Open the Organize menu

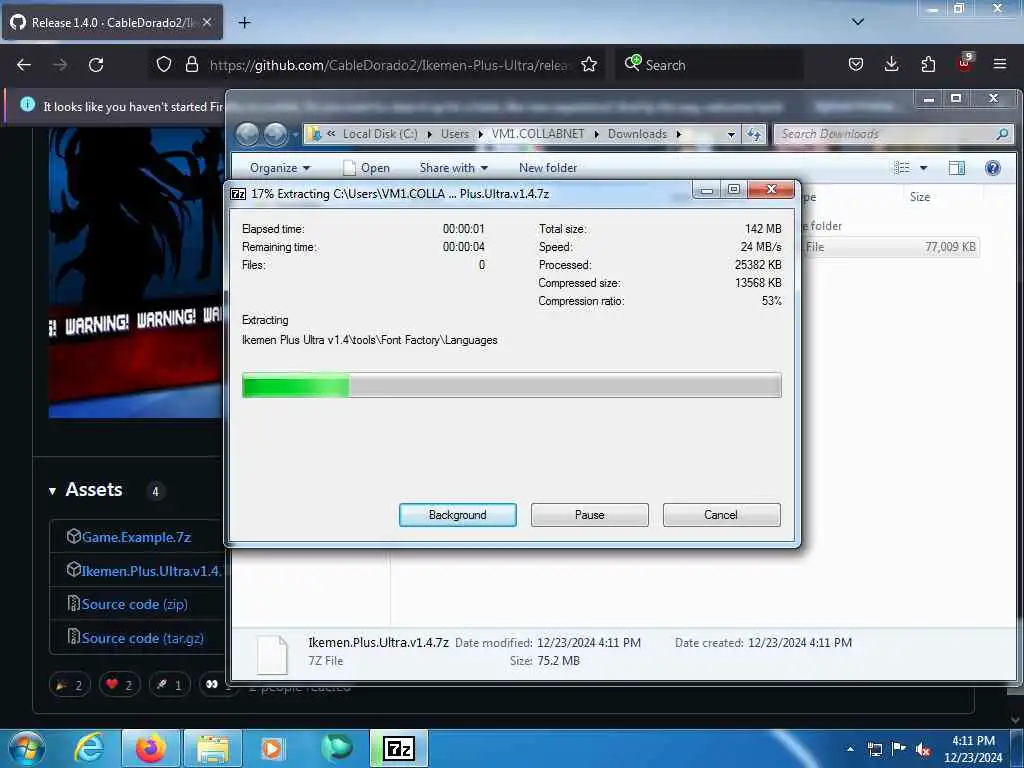point(280,168)
